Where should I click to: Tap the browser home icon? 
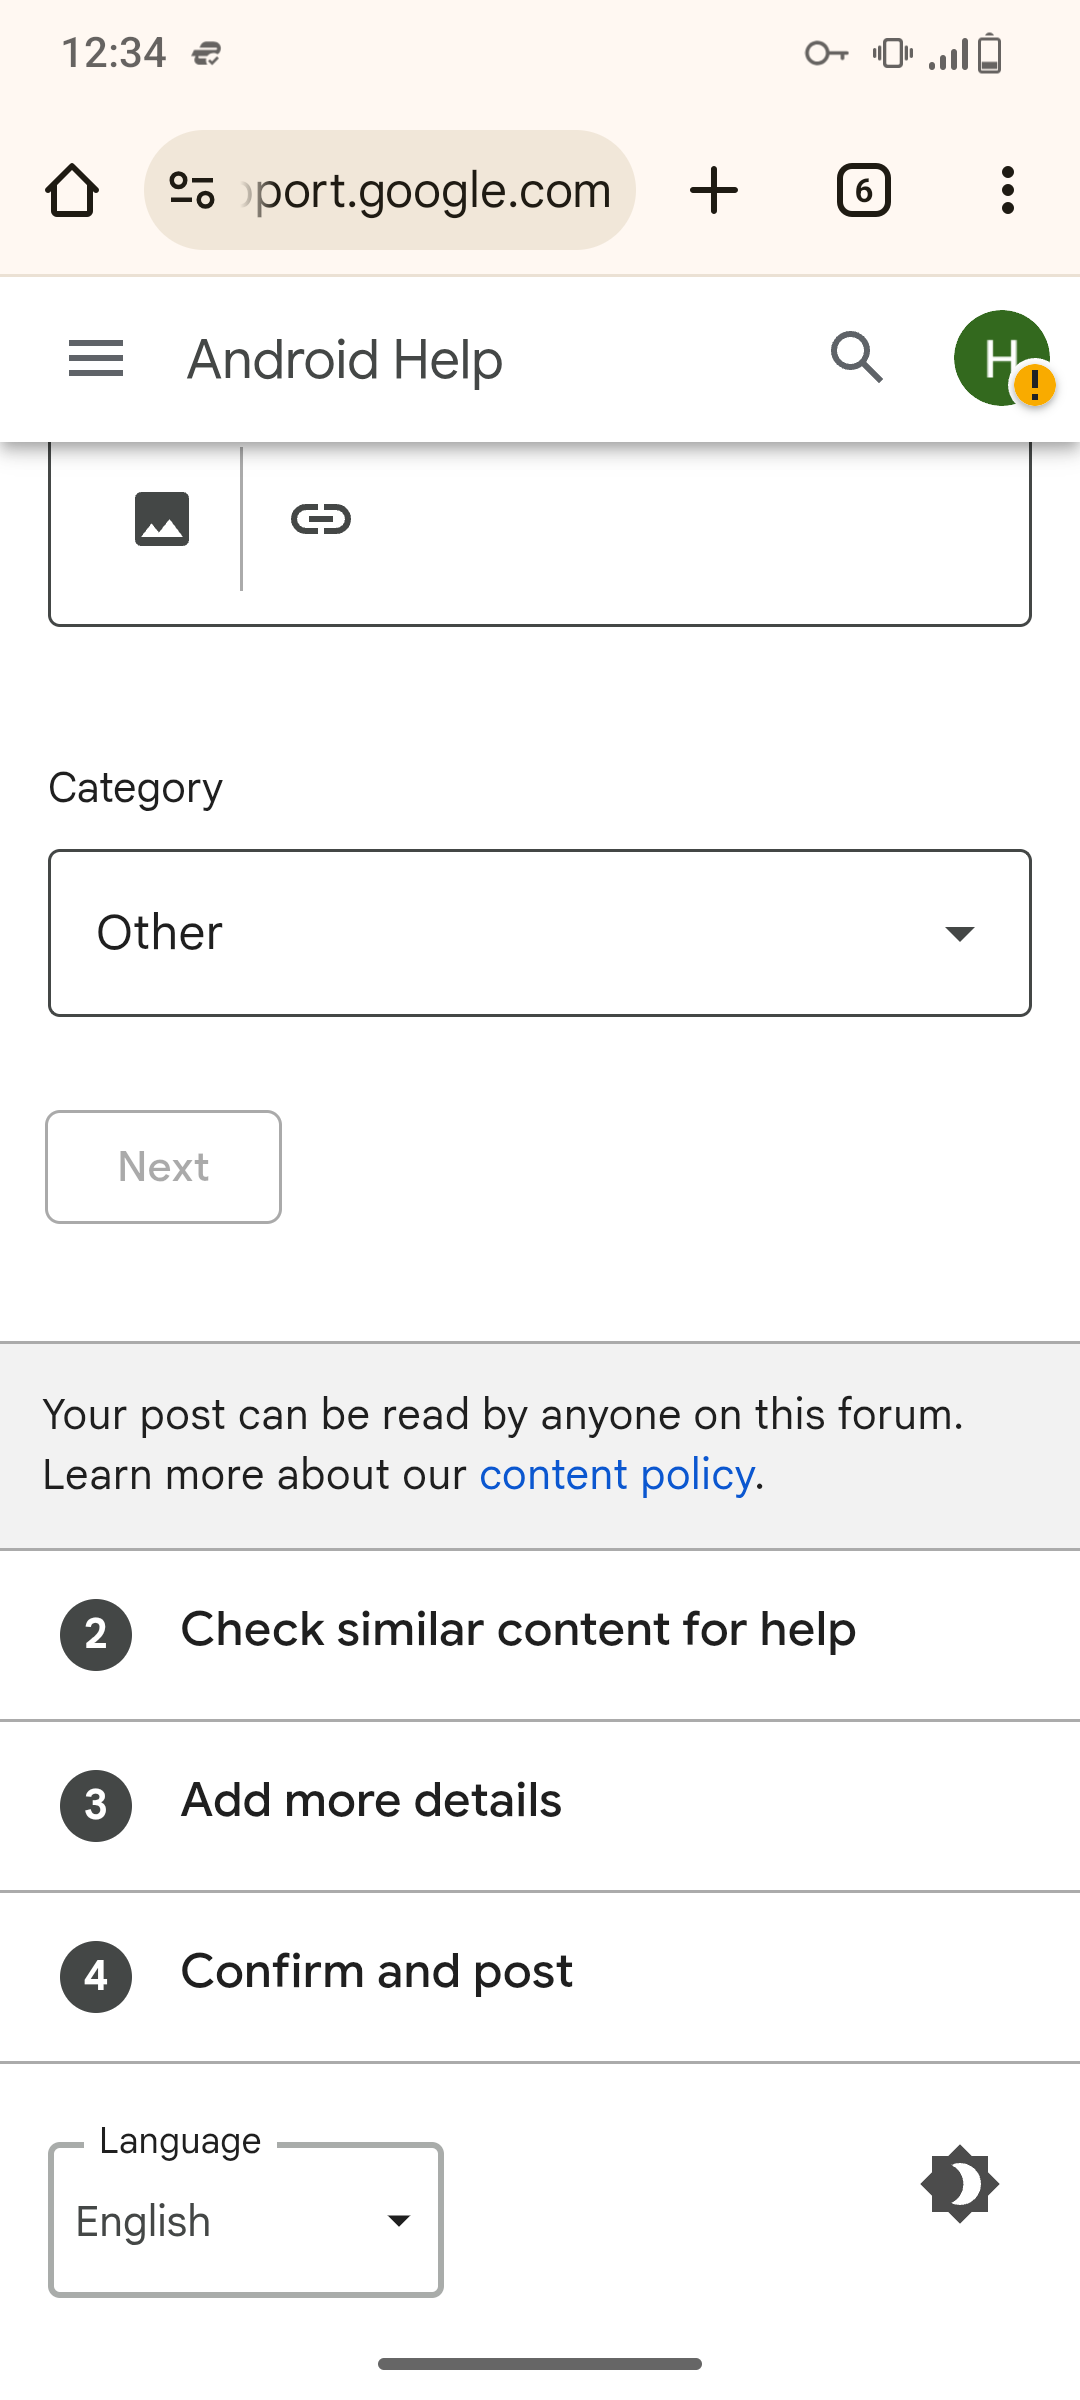72,190
